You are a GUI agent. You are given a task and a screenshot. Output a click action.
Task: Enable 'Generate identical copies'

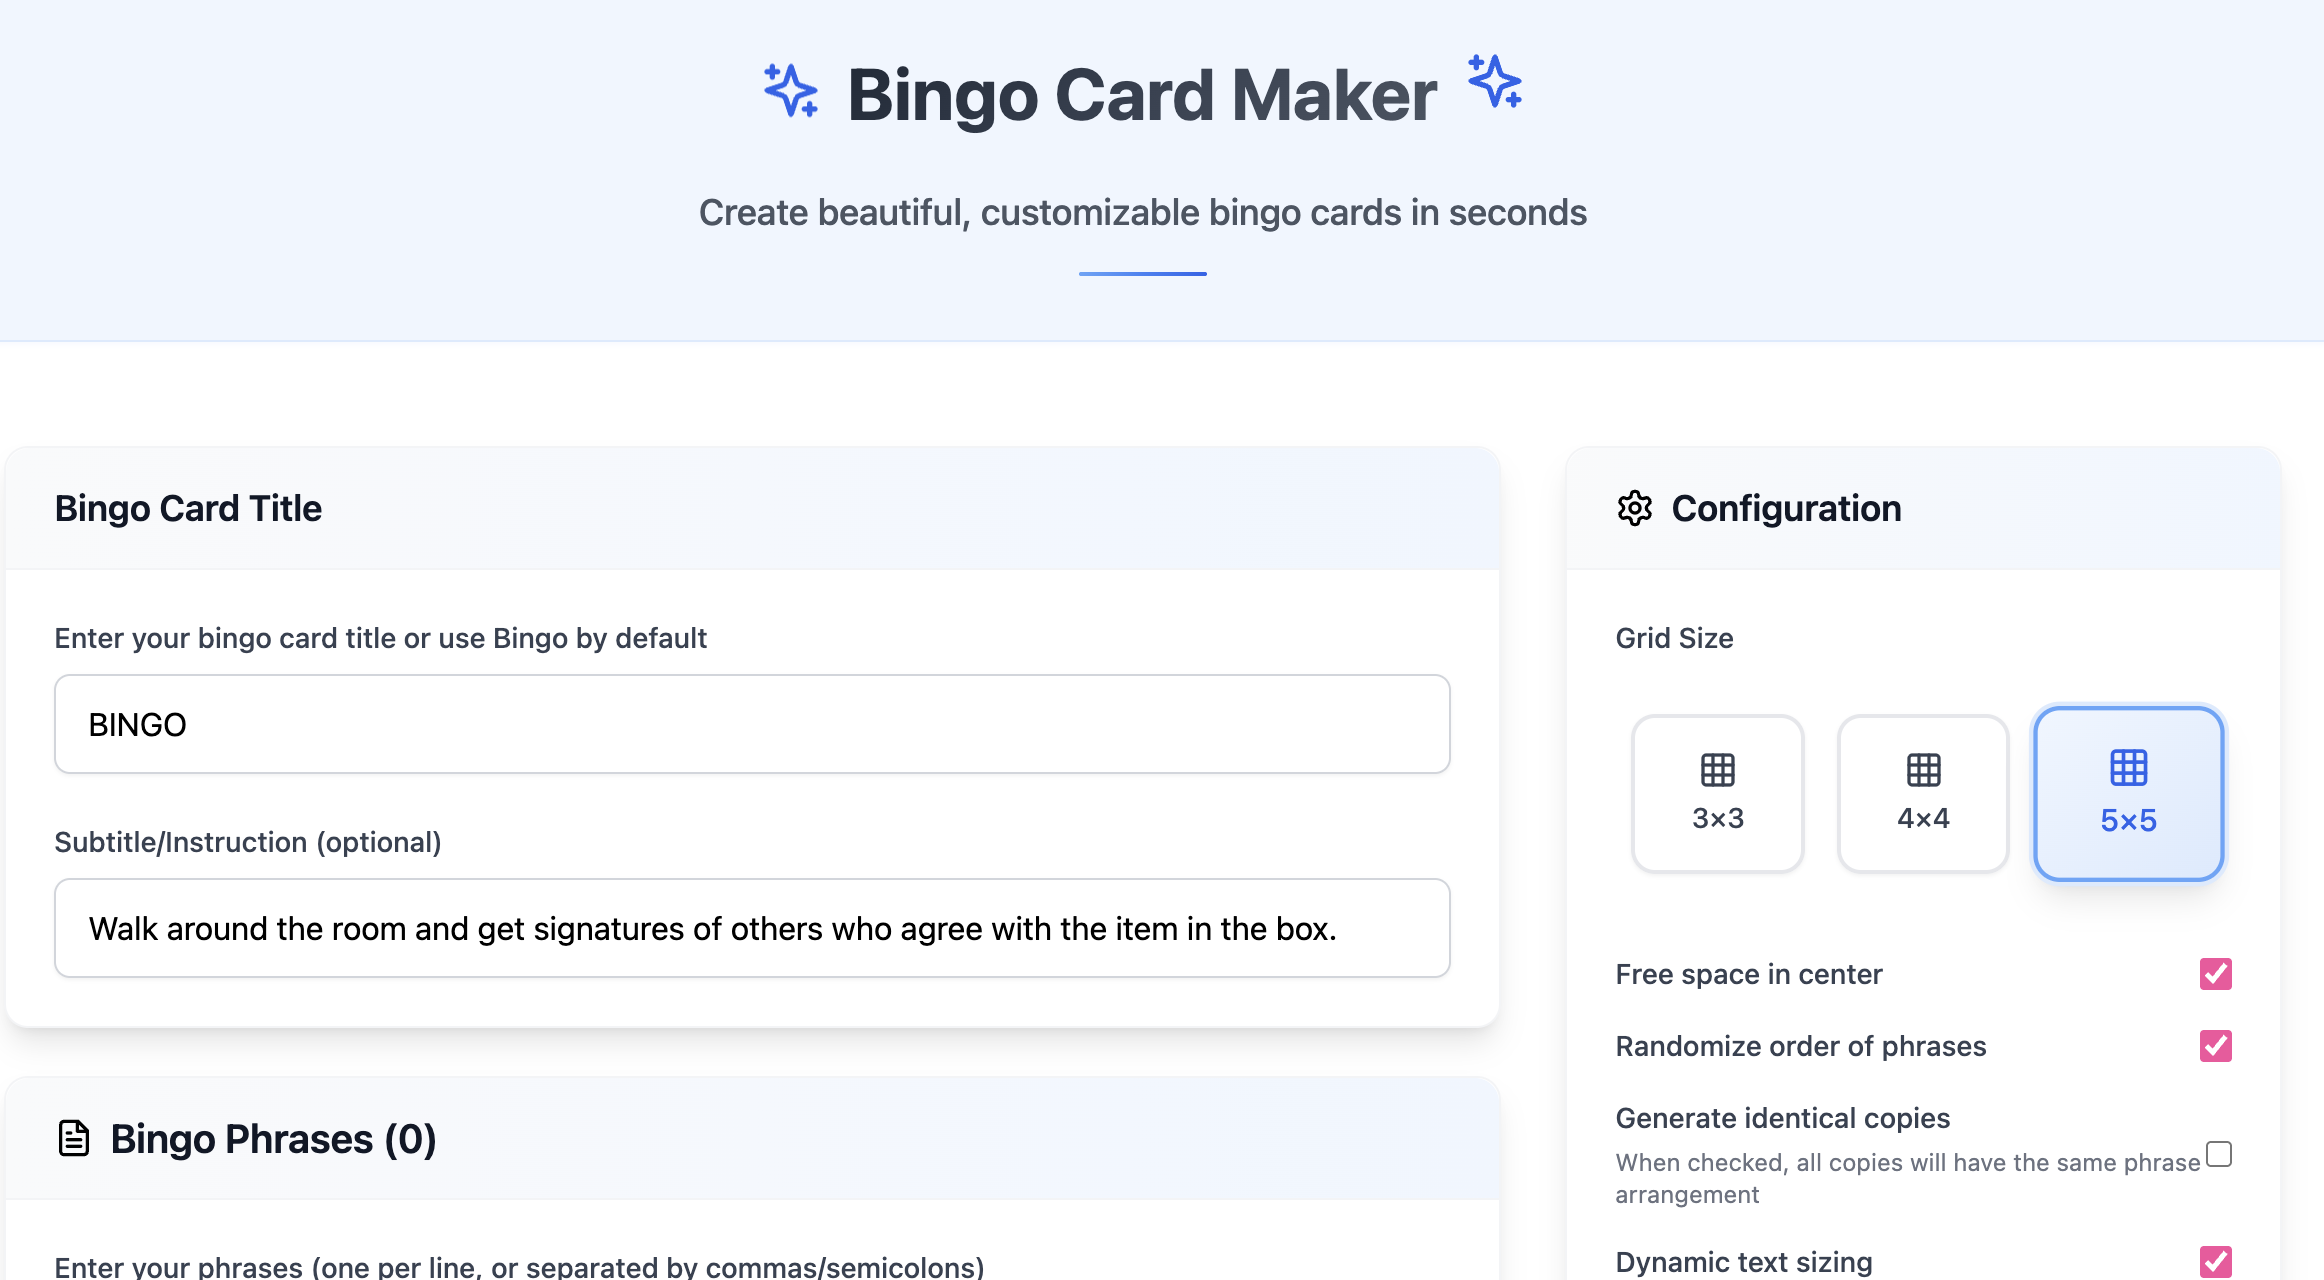tap(2218, 1154)
